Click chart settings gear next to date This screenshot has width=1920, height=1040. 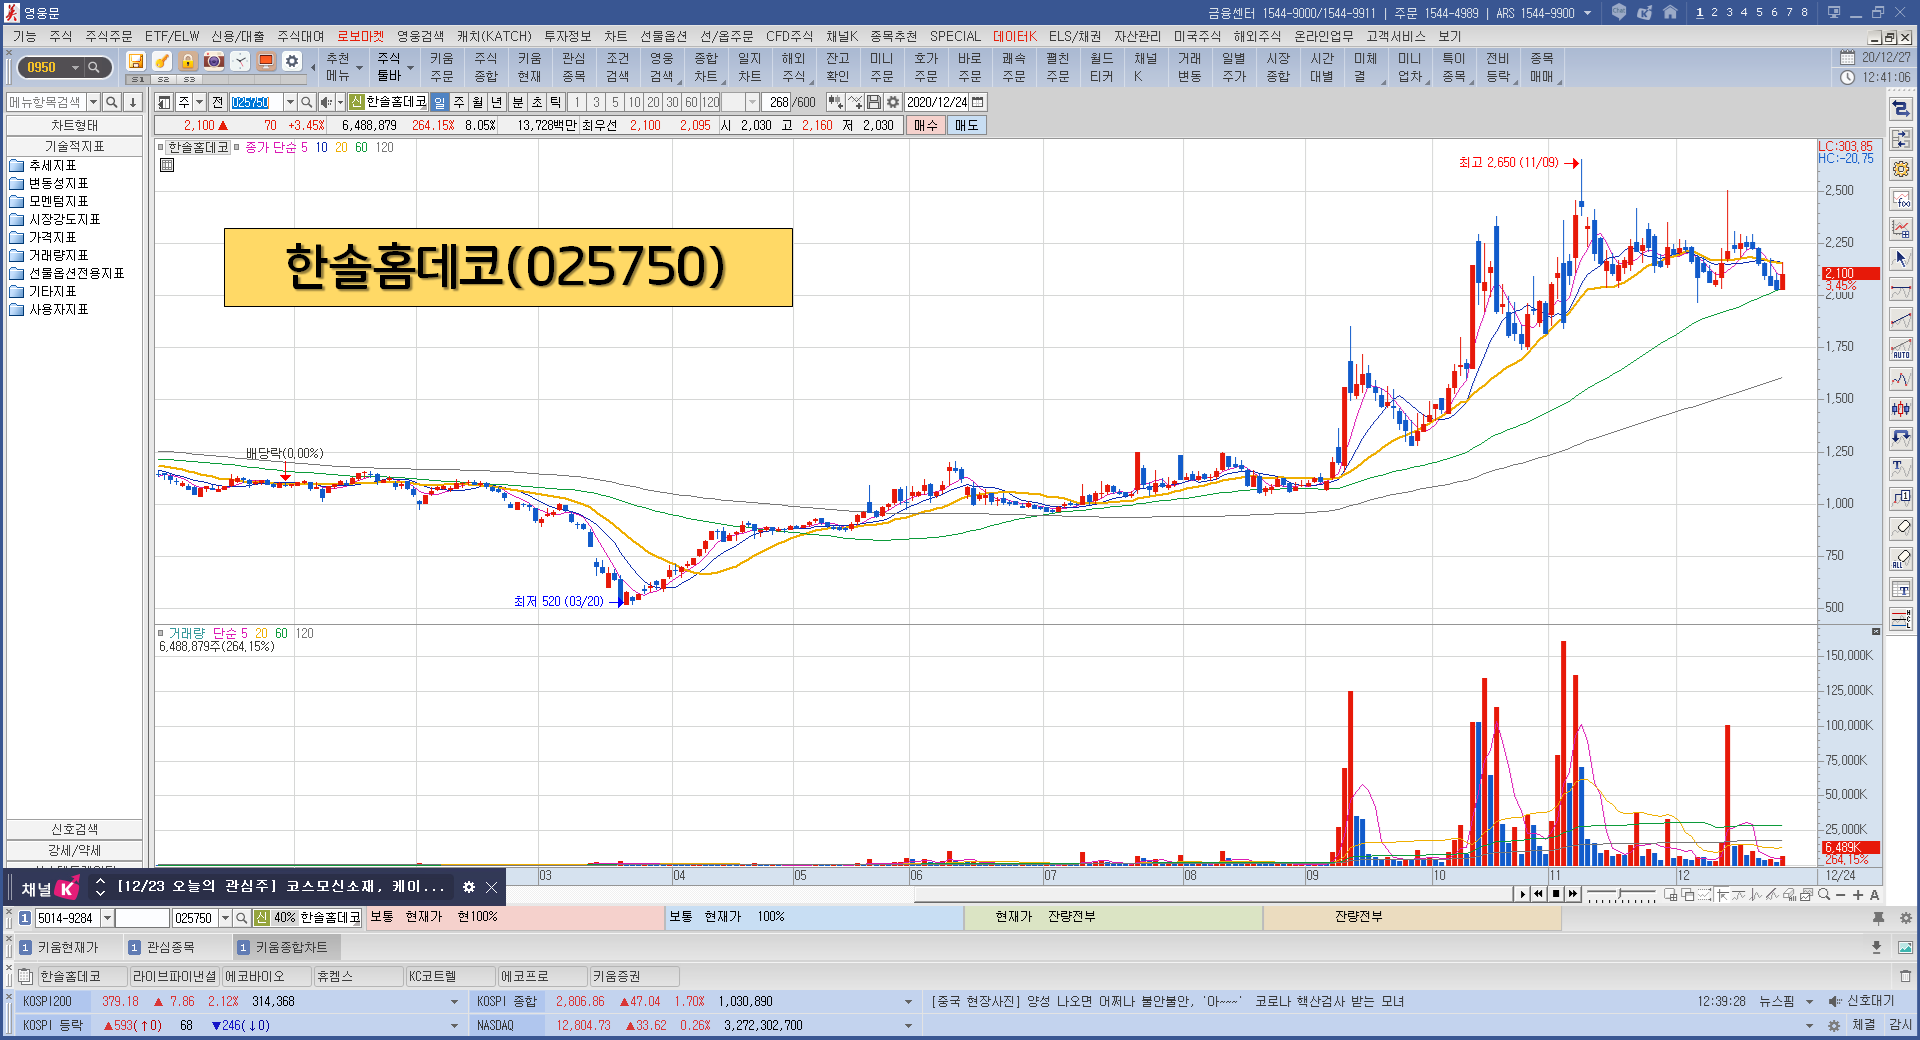(892, 102)
